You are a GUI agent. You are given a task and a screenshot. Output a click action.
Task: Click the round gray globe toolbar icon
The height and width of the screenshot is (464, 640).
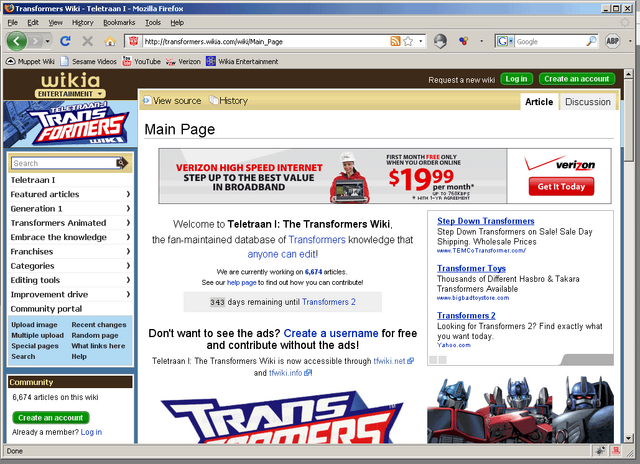440,41
